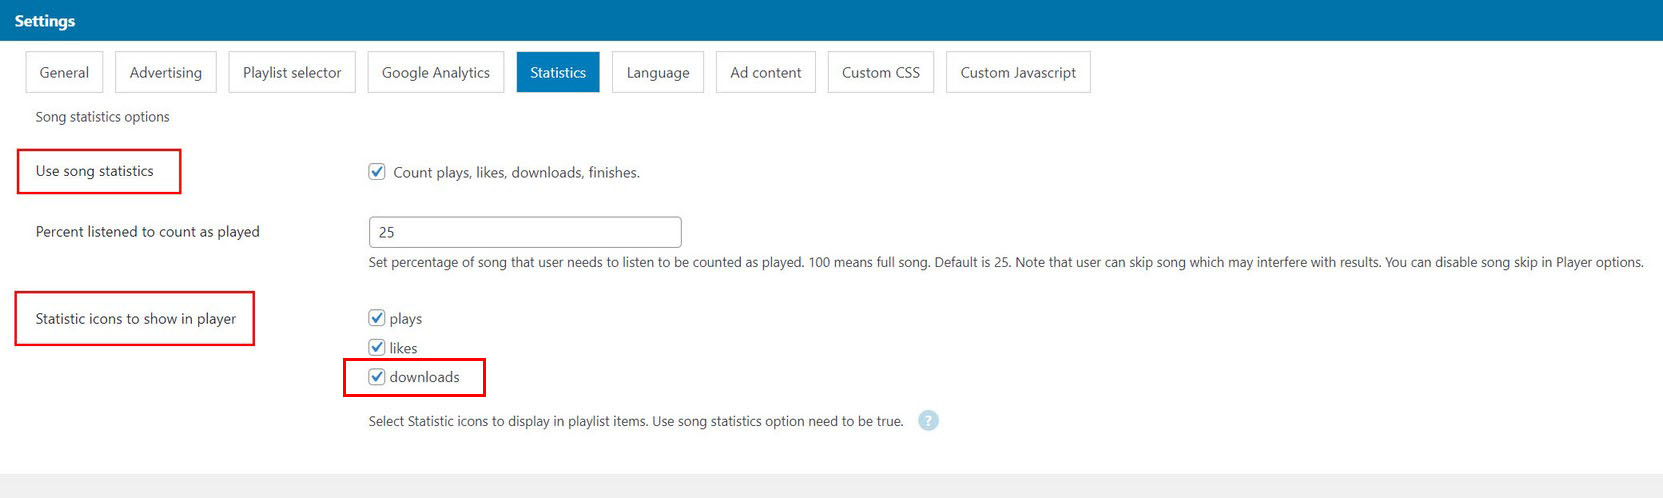Select the Statistics tab
The height and width of the screenshot is (498, 1663).
click(x=558, y=72)
